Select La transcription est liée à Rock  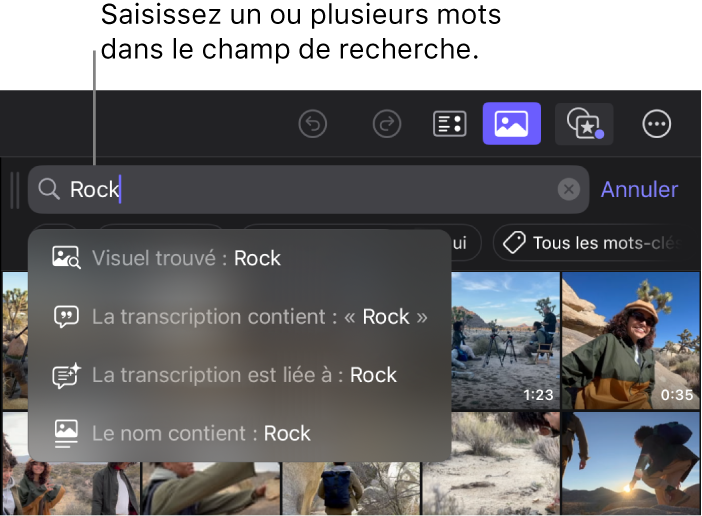click(x=240, y=375)
